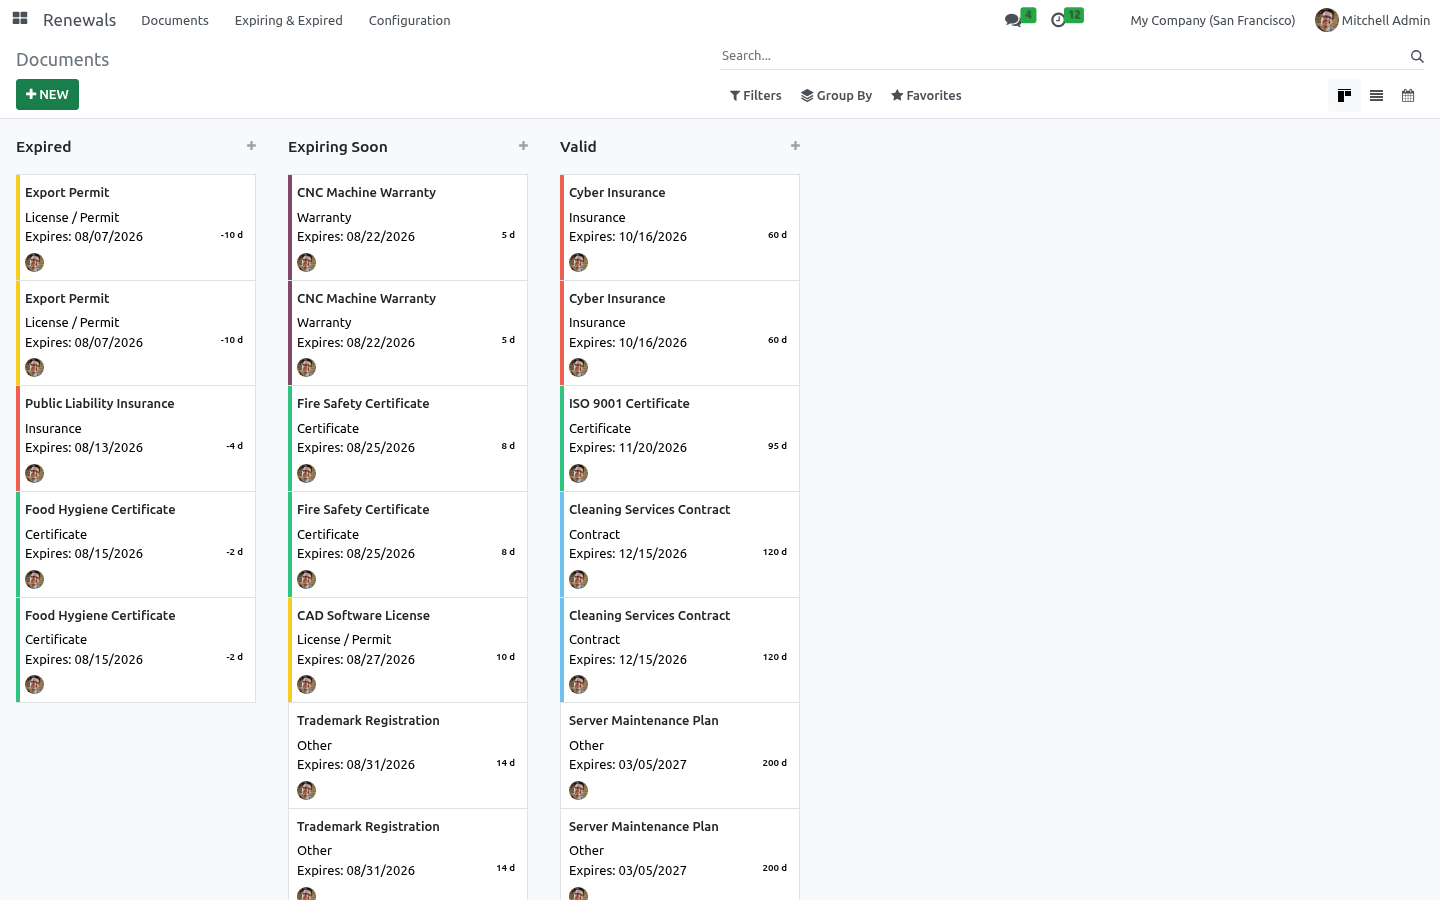The image size is (1440, 900).
Task: Click the 10 d remaining badge
Action: click(x=506, y=657)
